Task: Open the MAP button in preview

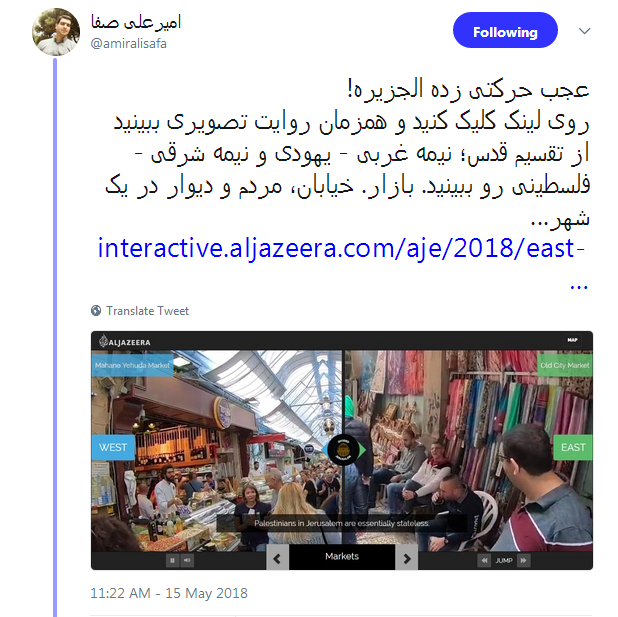Action: (572, 340)
